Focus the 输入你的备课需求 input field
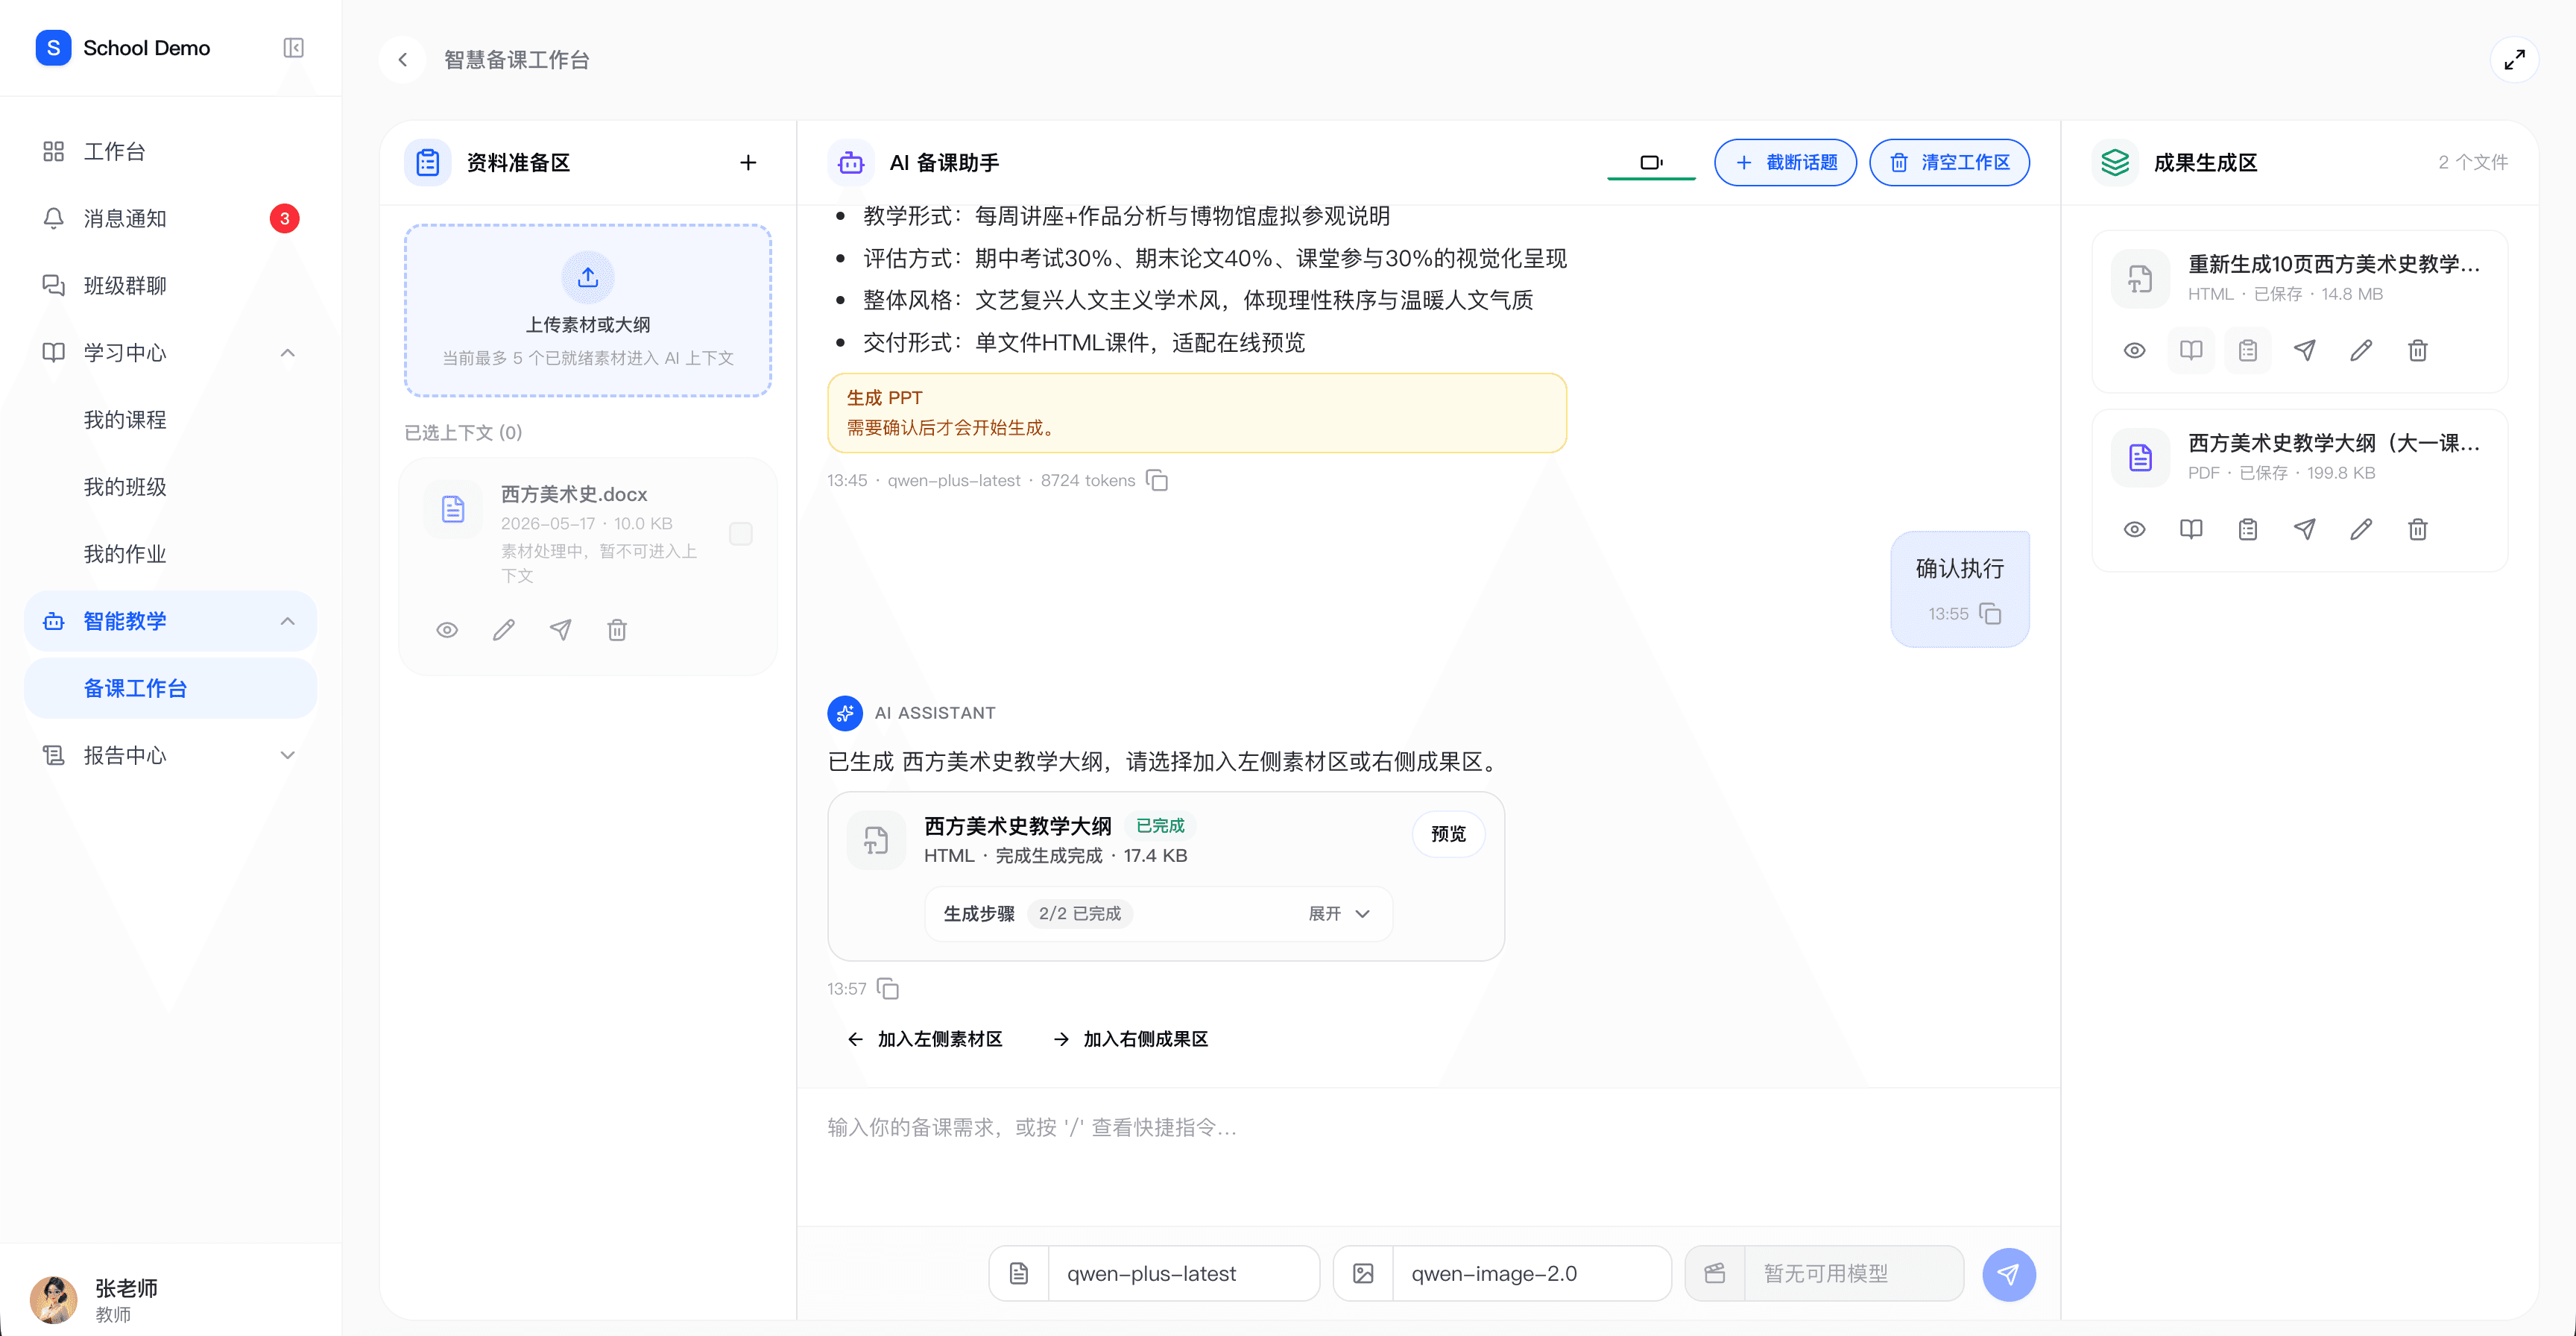 coord(1428,1156)
